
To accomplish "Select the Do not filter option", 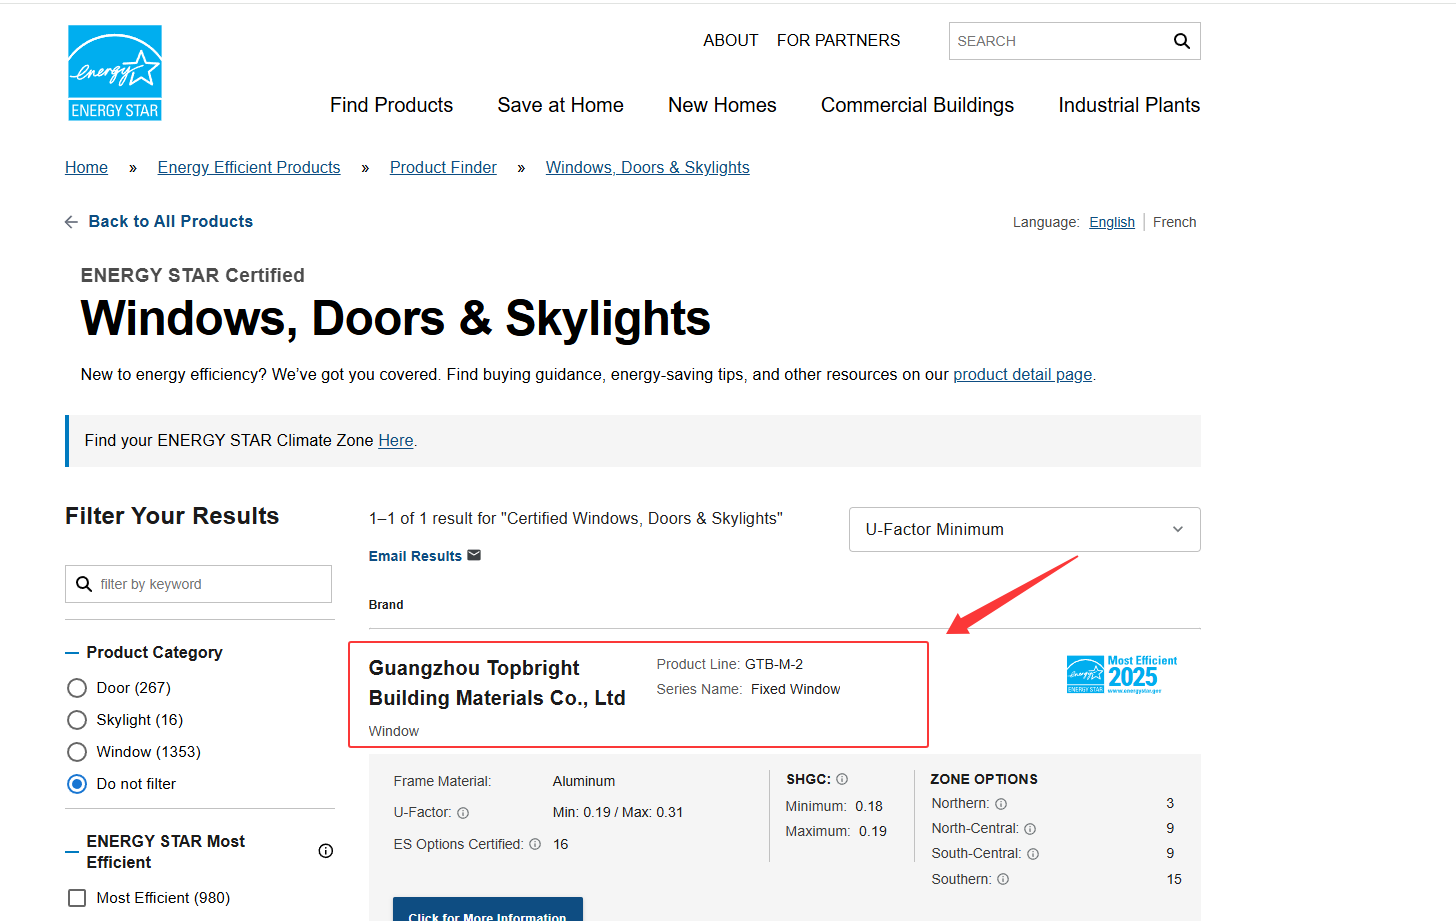I will coord(77,784).
